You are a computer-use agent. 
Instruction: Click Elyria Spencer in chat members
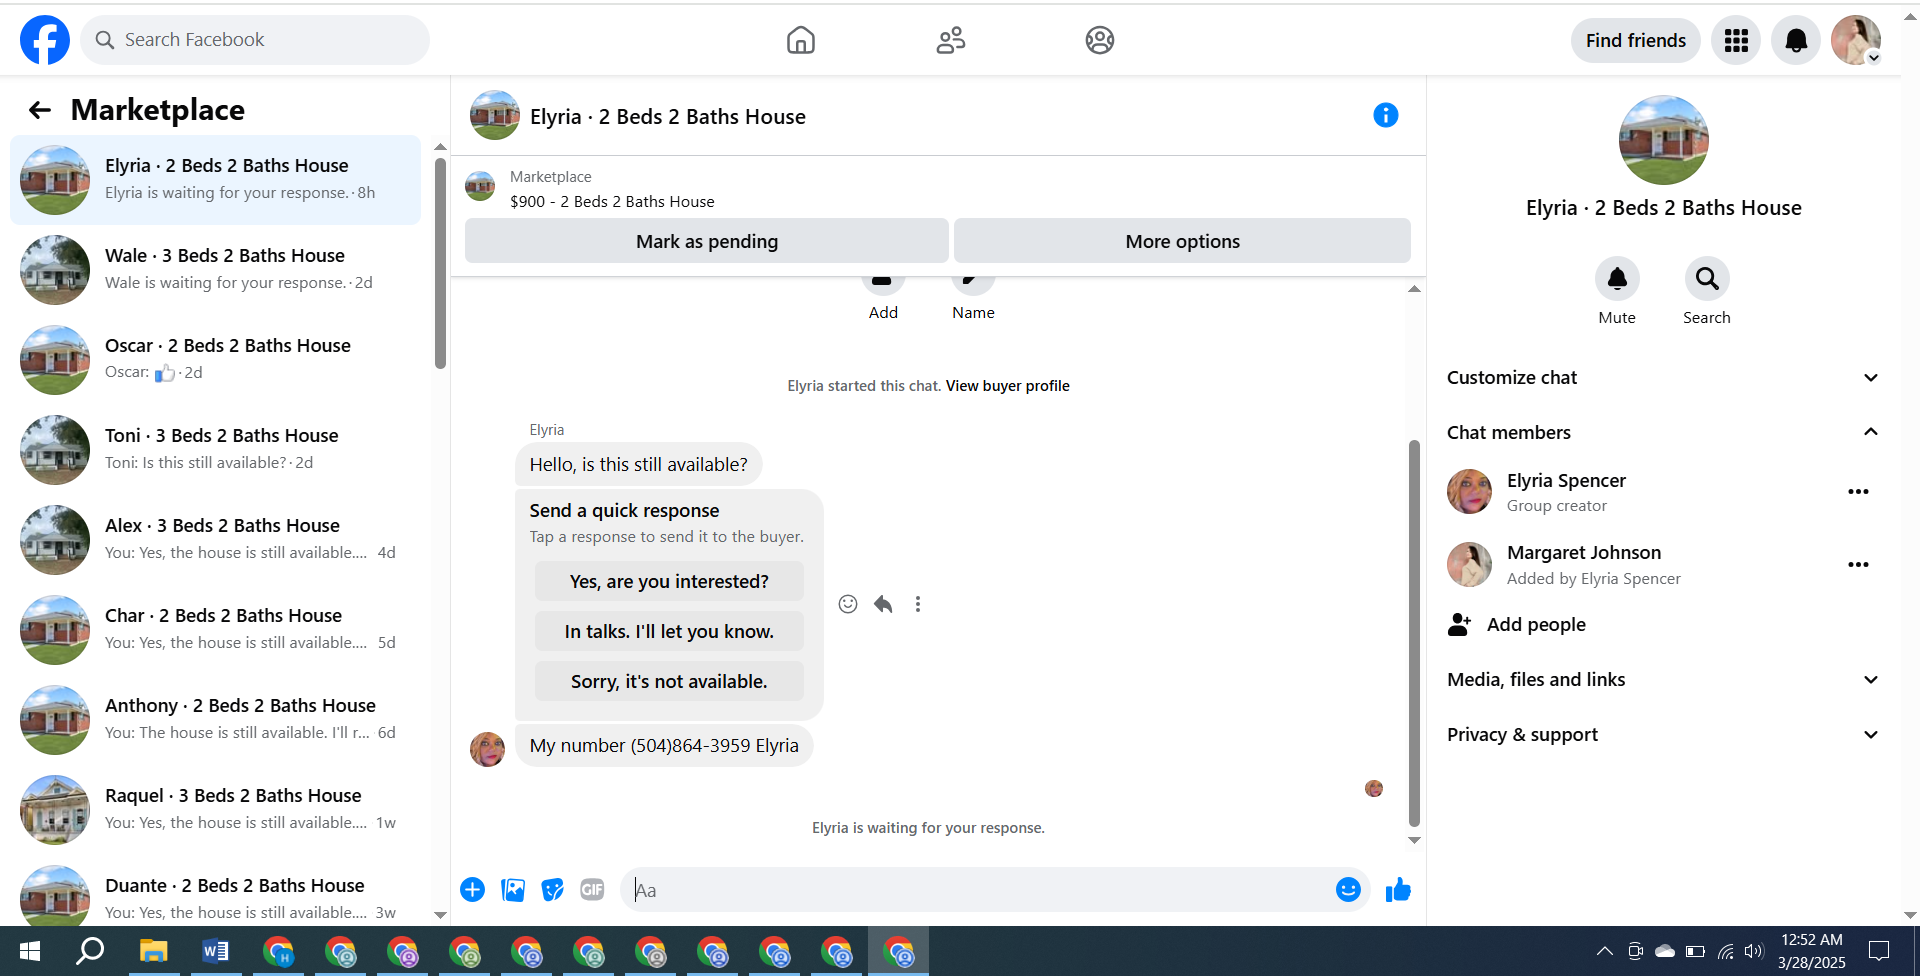pos(1566,481)
